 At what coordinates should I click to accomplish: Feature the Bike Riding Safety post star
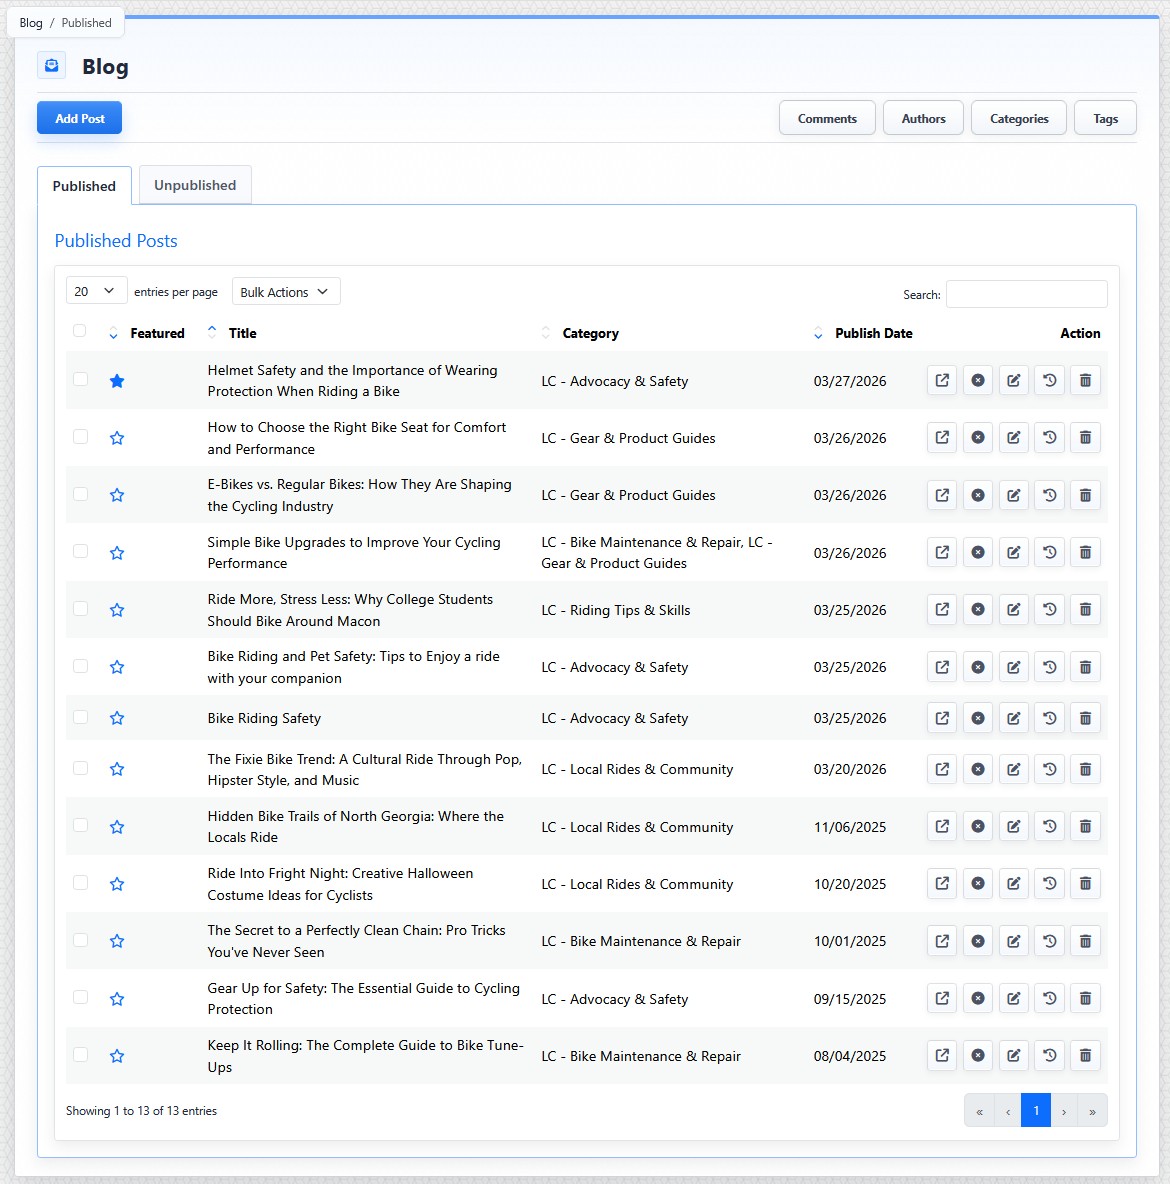pos(117,718)
